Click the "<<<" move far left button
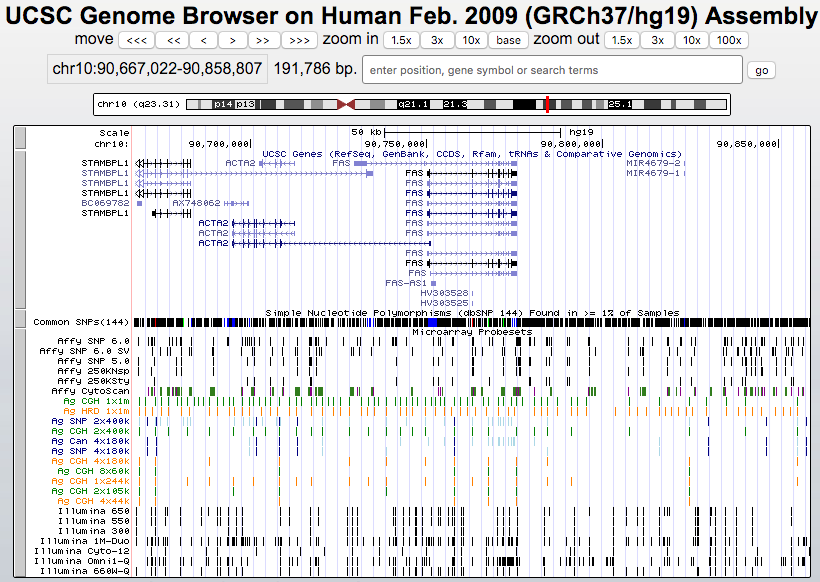Image resolution: width=820 pixels, height=582 pixels. point(136,40)
